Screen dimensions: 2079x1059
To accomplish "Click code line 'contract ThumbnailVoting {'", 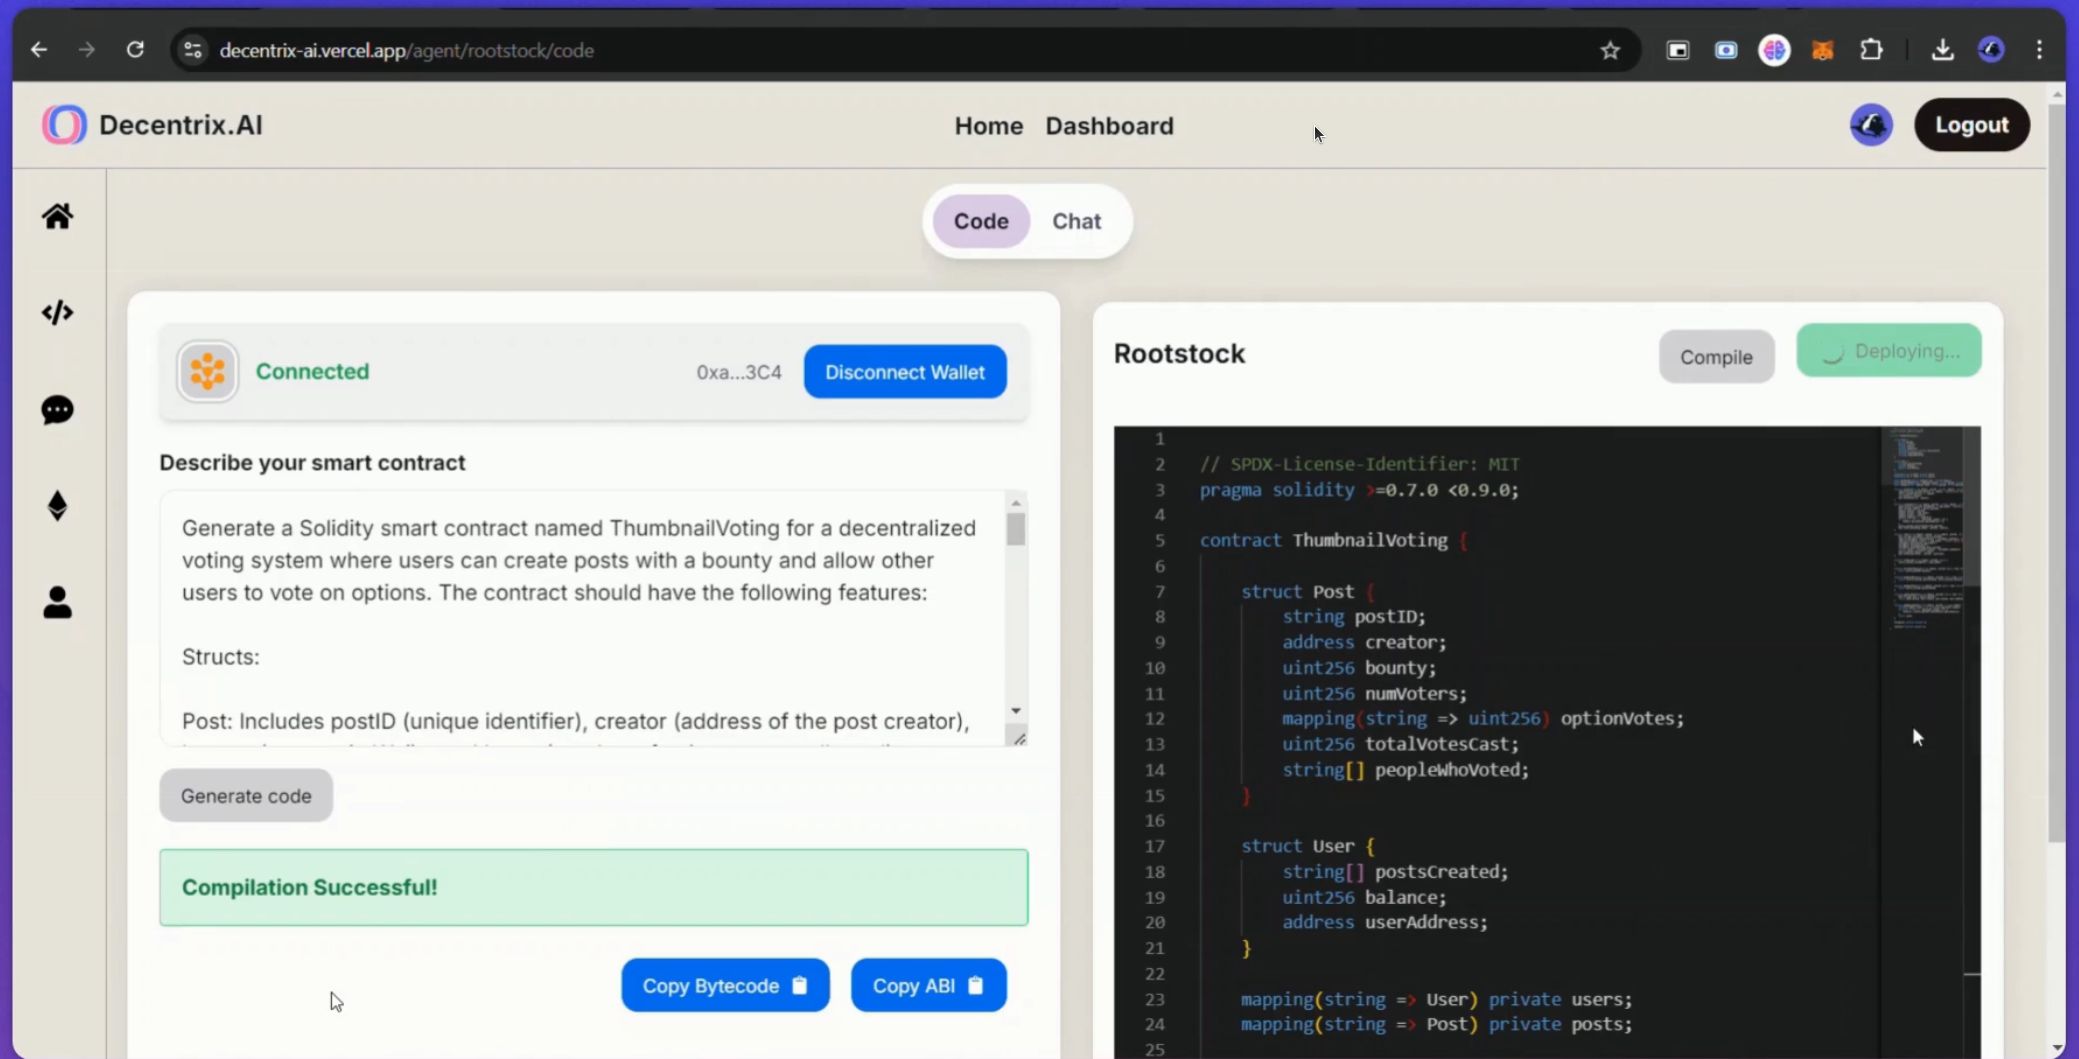I will pos(1334,541).
